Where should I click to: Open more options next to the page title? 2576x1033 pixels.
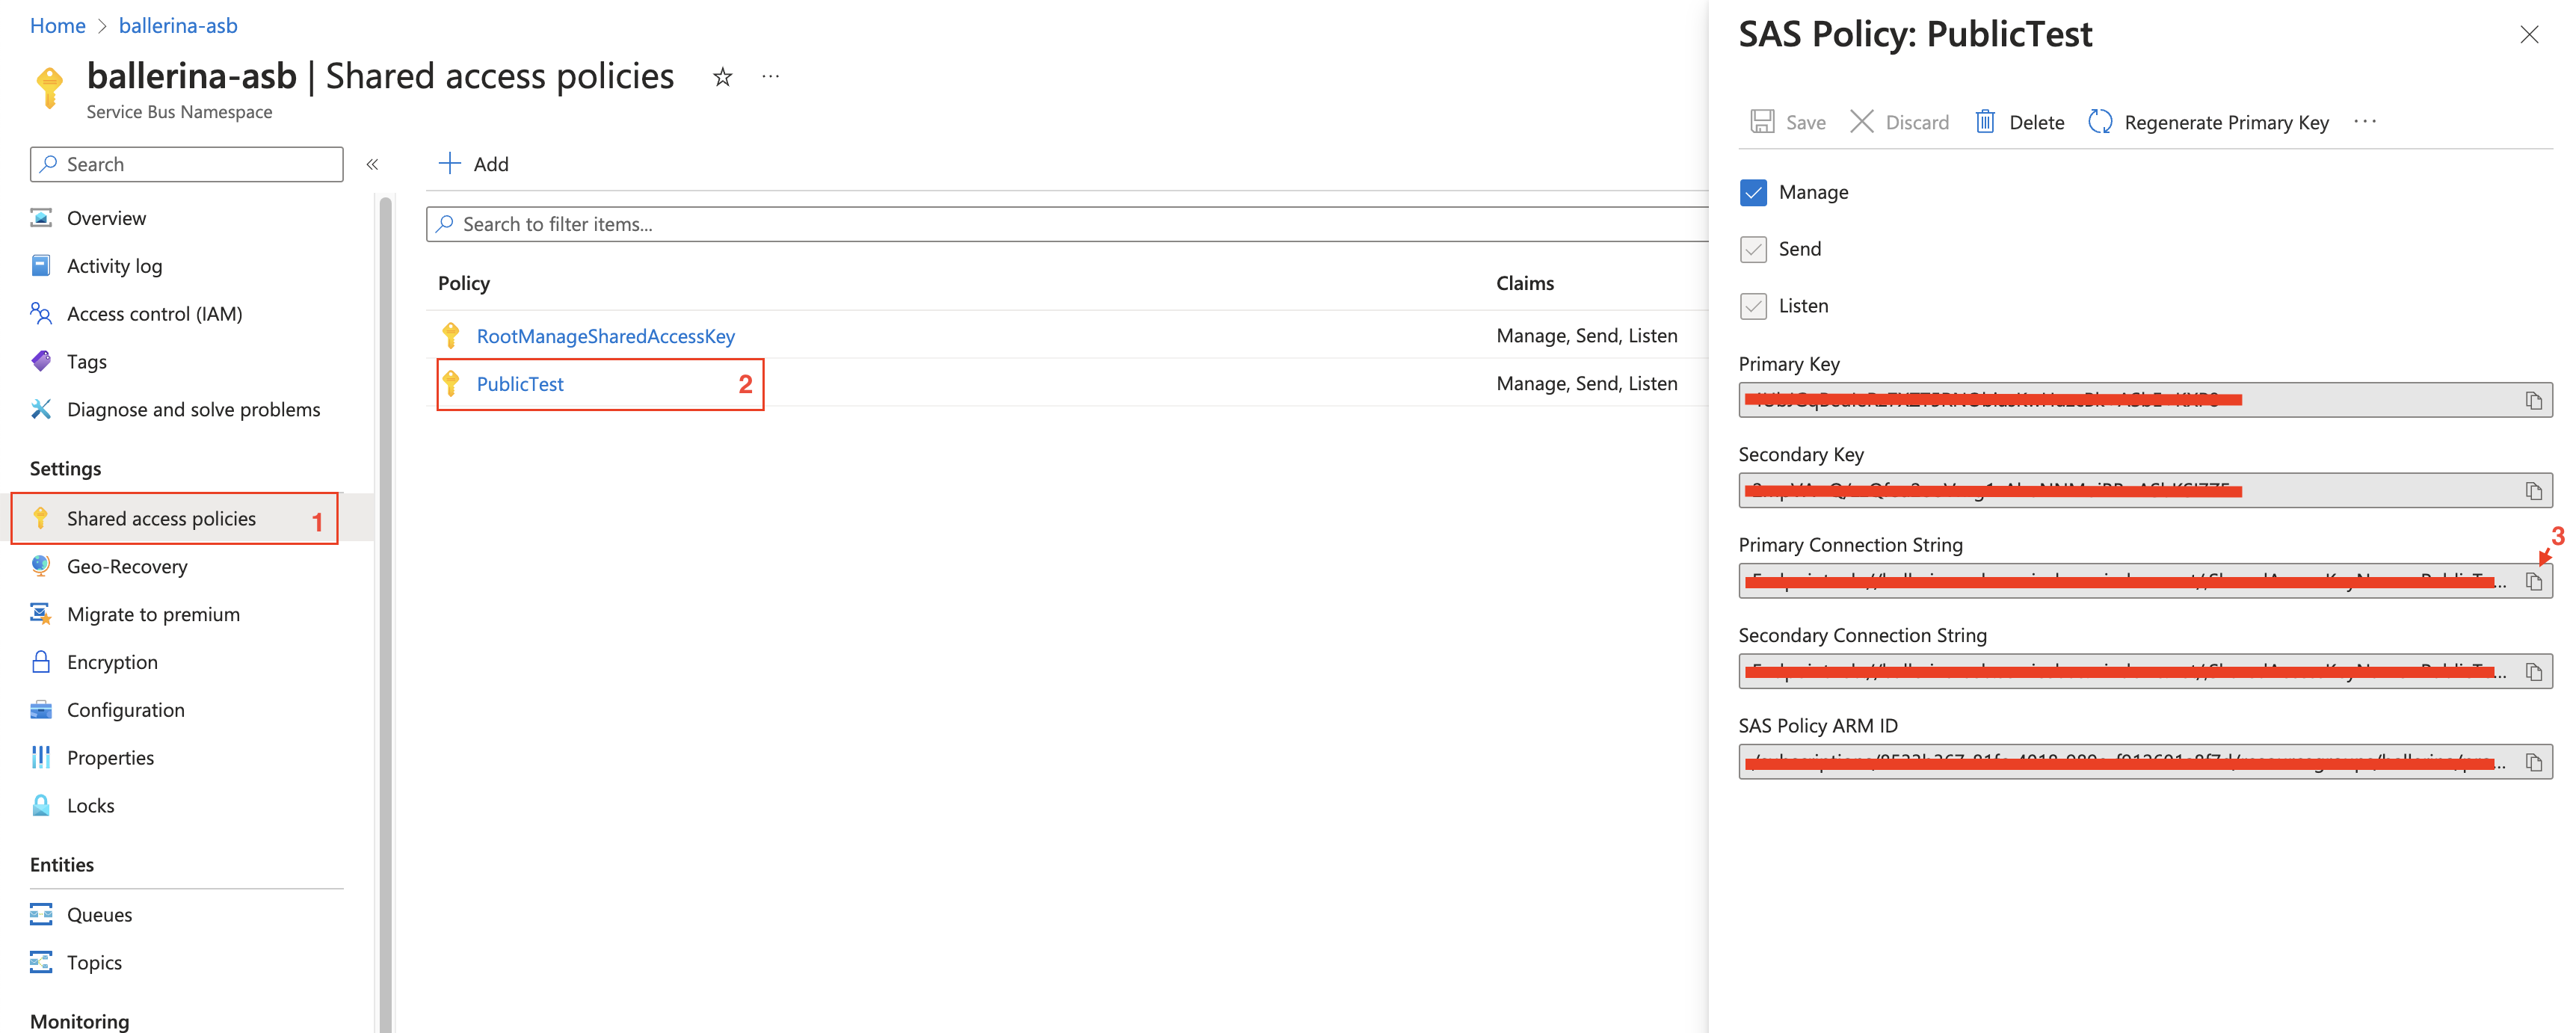pos(770,76)
